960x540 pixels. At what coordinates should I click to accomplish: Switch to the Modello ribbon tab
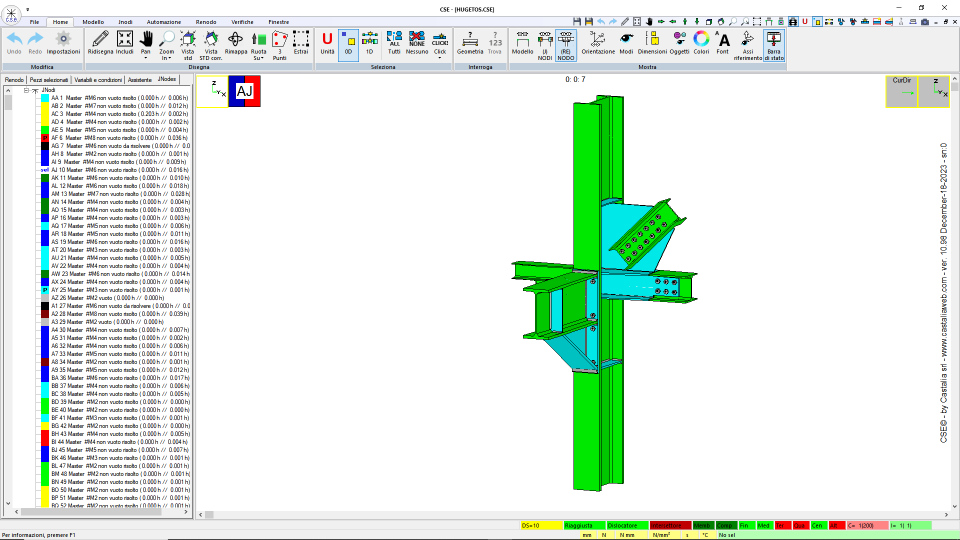[93, 22]
